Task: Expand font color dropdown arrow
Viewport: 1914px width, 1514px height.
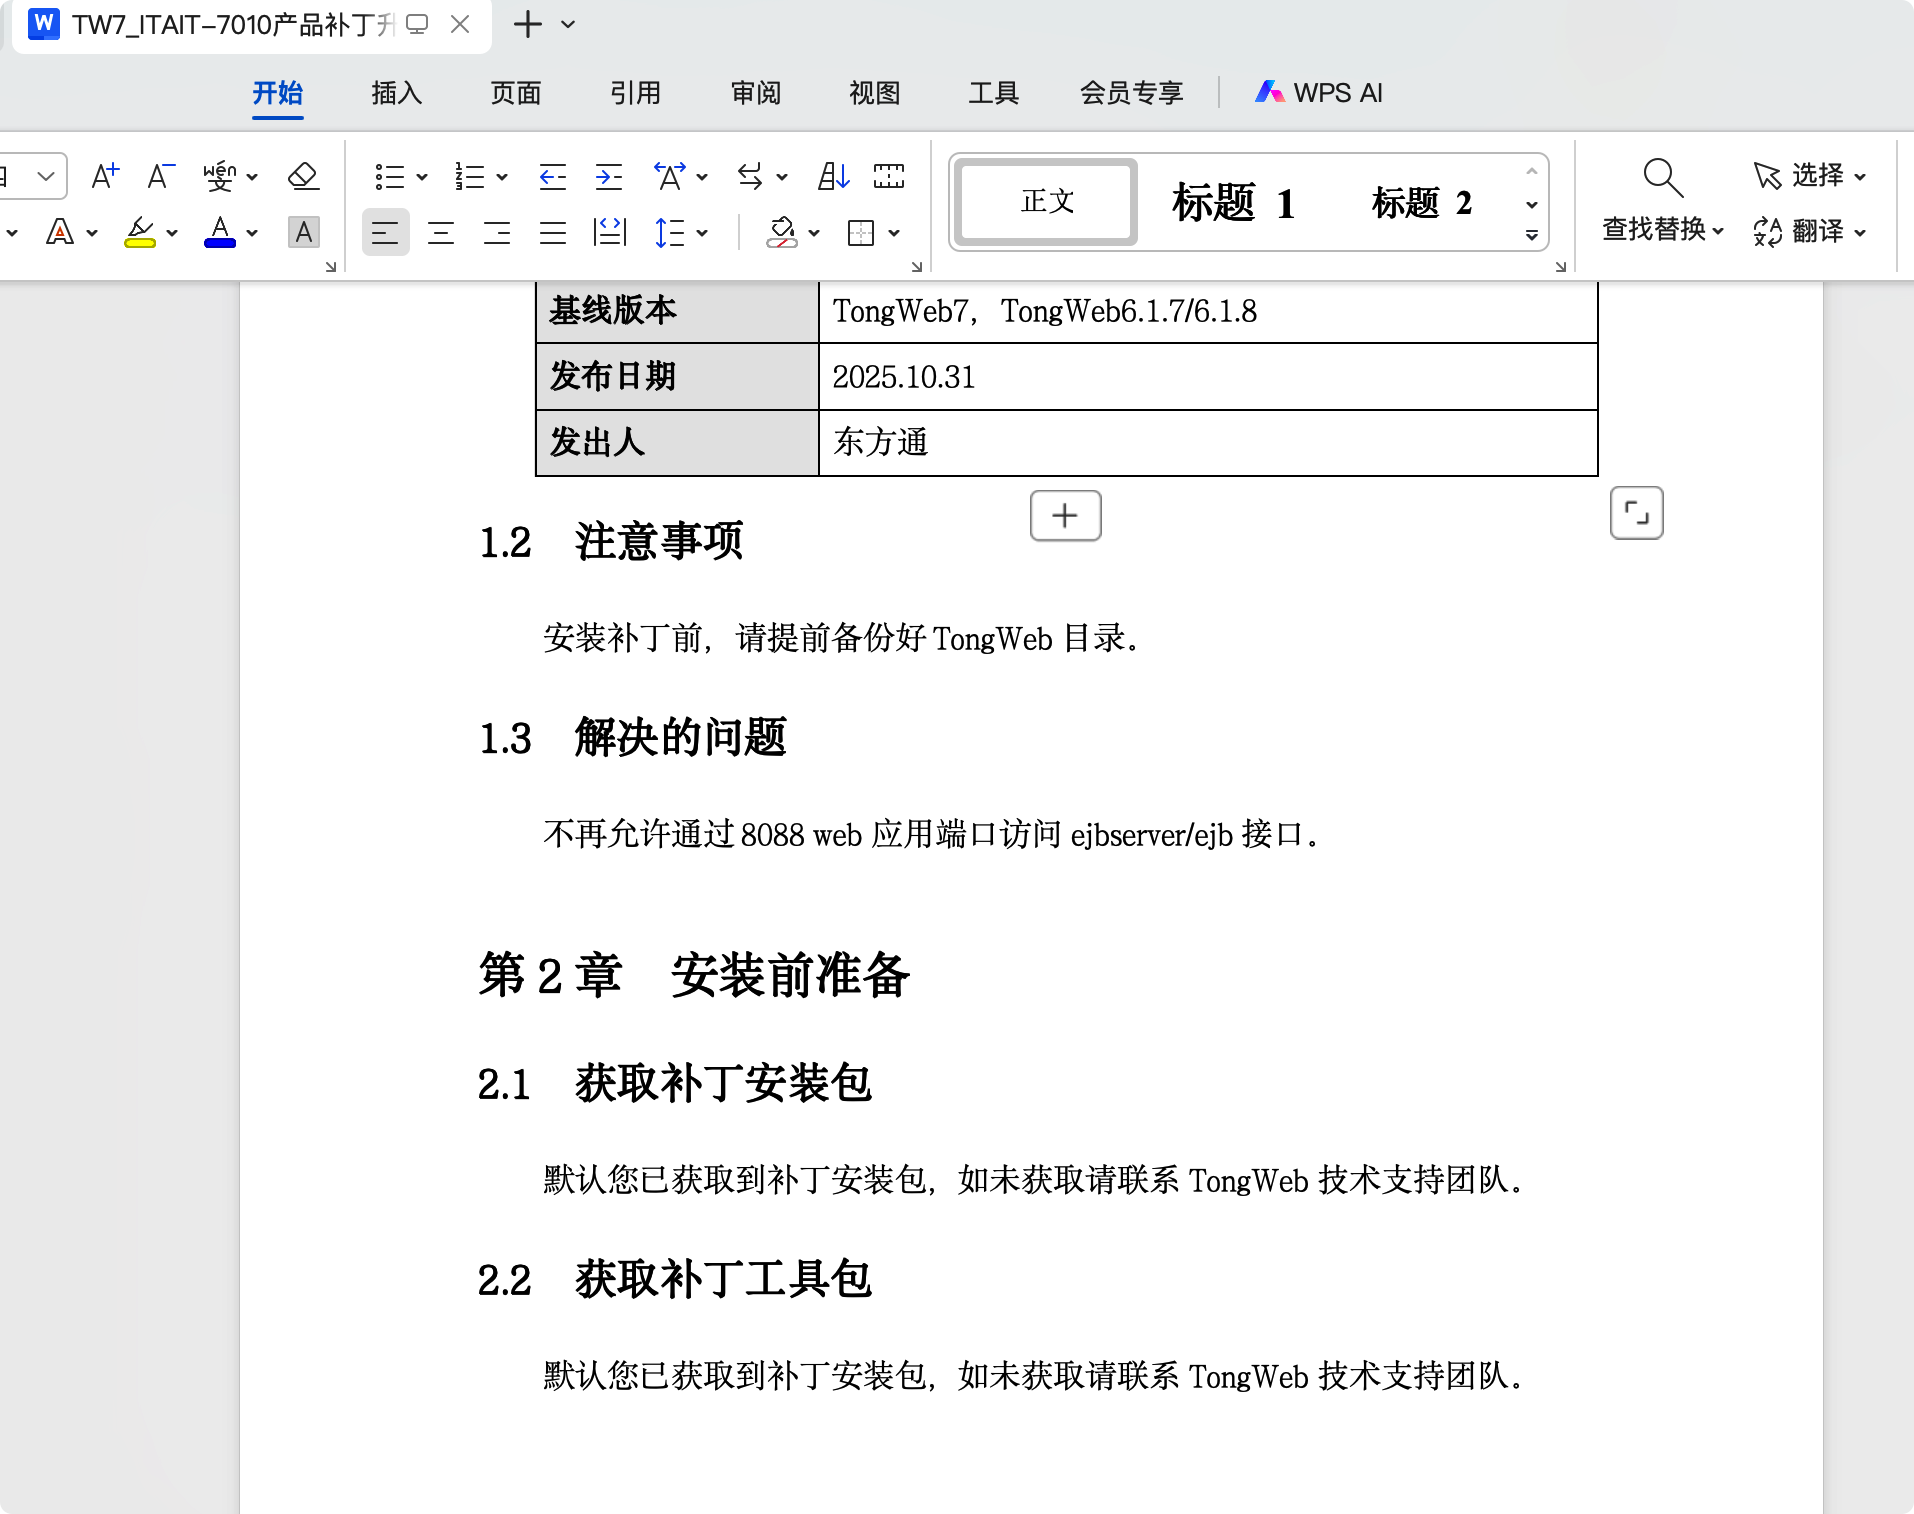Action: coord(252,233)
